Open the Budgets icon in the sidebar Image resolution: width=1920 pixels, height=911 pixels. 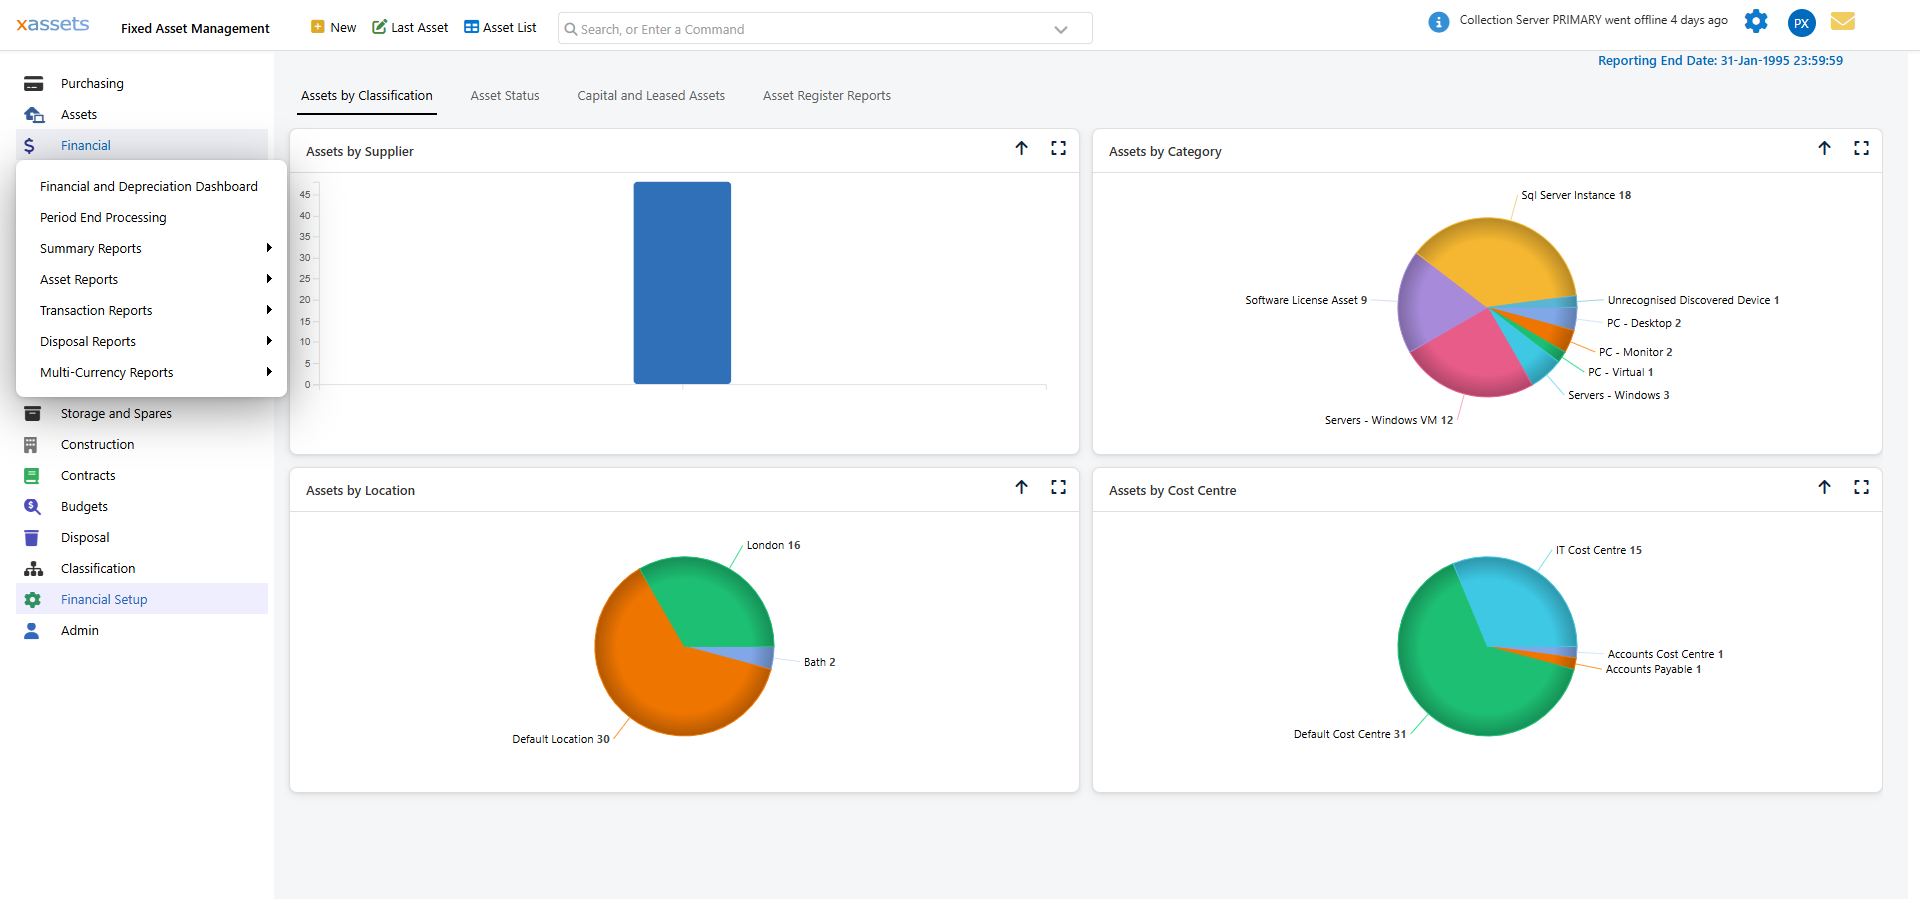[34, 506]
